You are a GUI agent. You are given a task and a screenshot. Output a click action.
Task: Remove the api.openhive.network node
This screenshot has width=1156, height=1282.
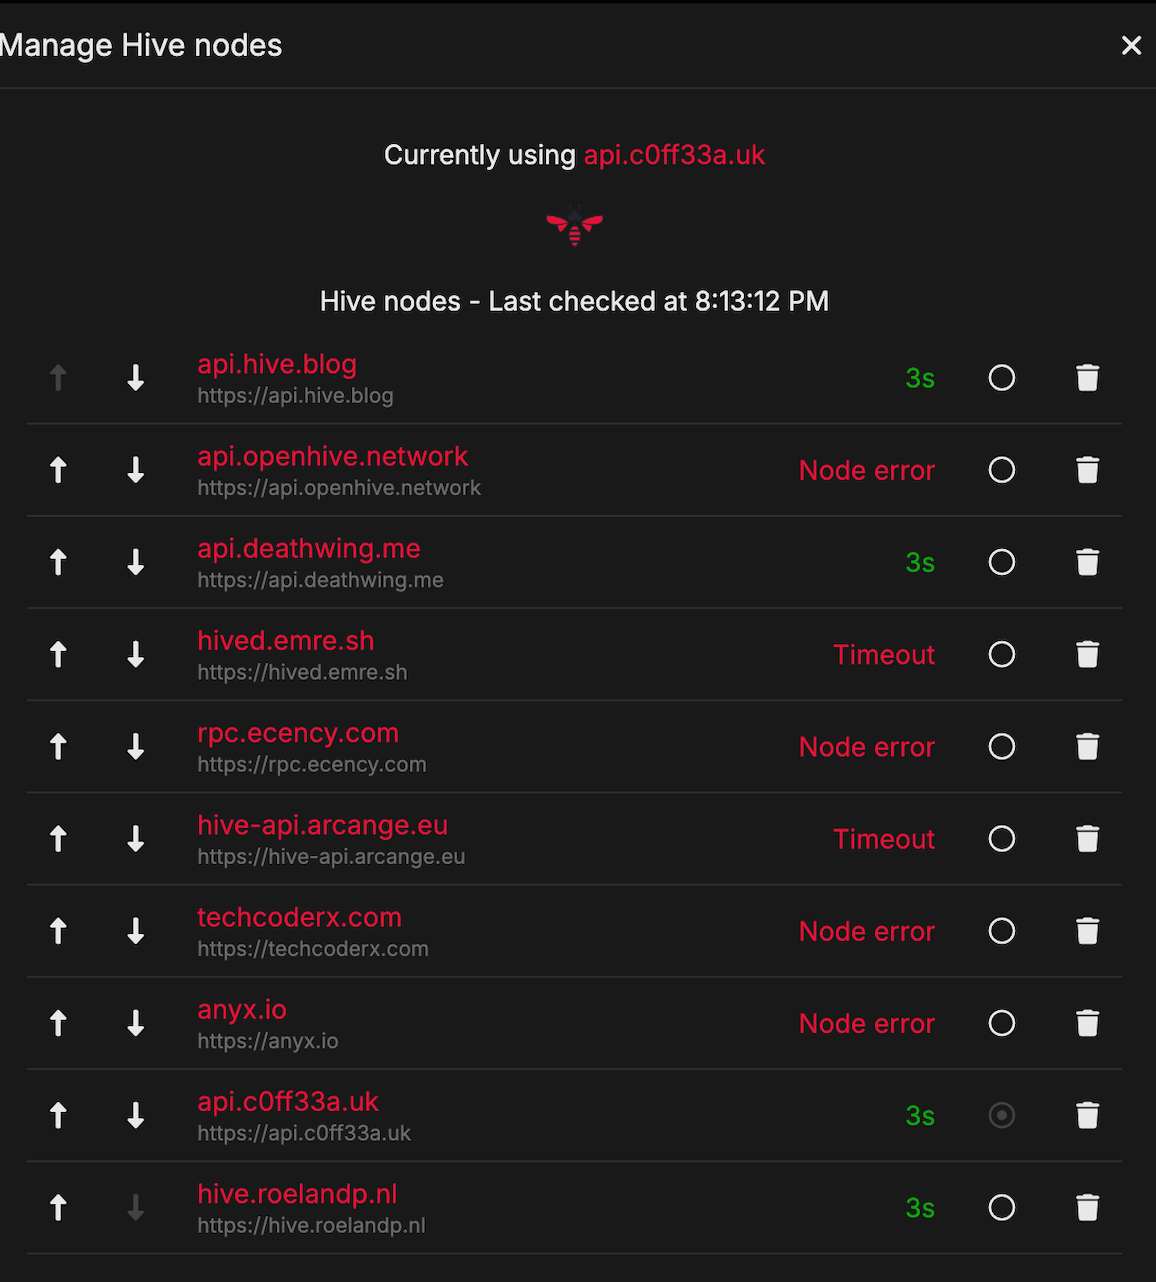(1087, 470)
